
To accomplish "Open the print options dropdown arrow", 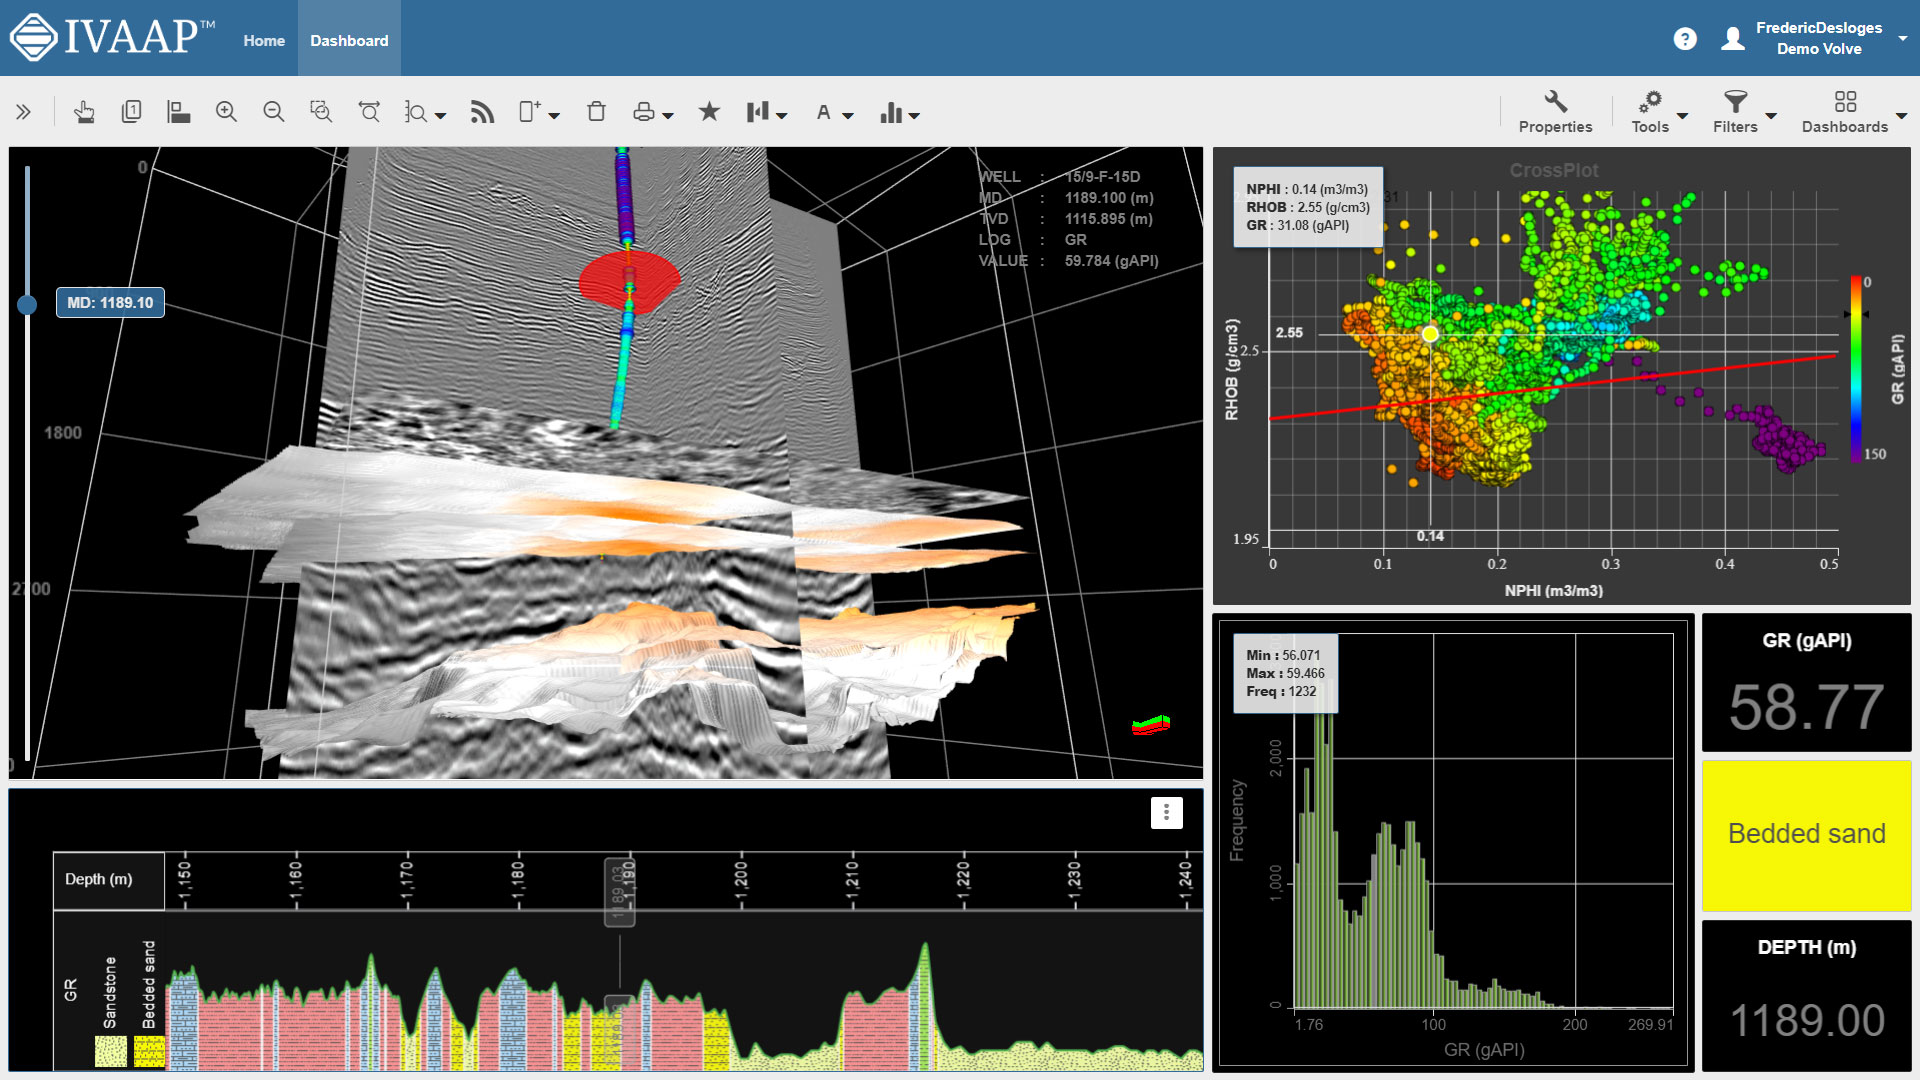I will click(x=668, y=115).
